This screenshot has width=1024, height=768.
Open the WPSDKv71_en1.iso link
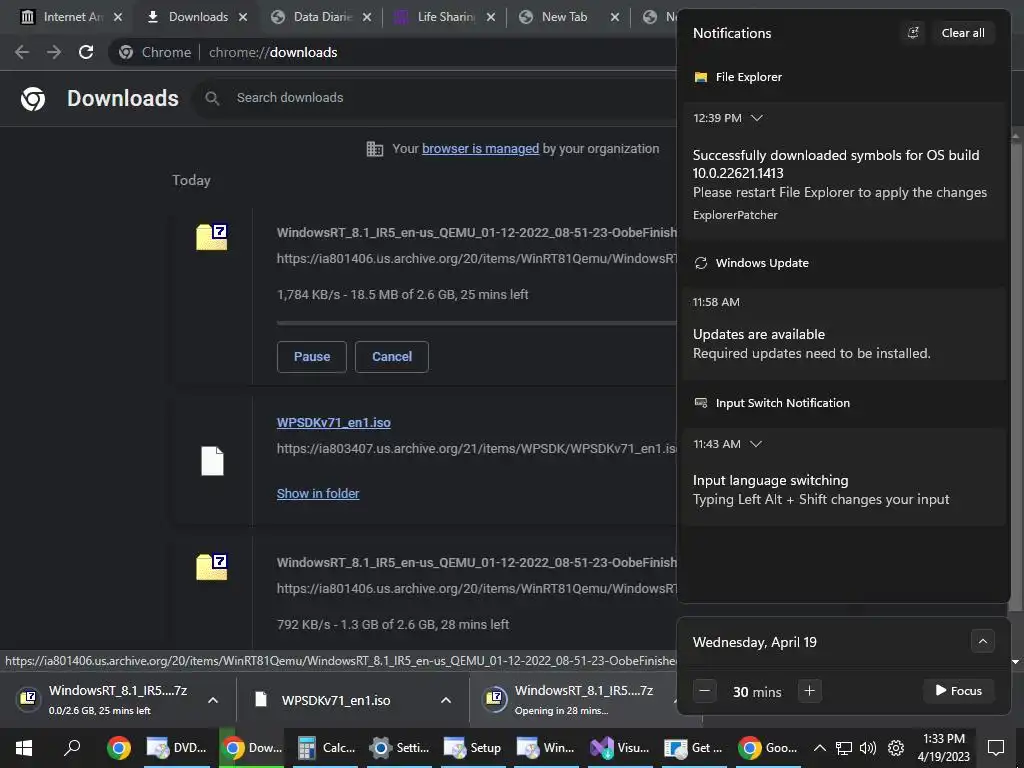pos(334,423)
